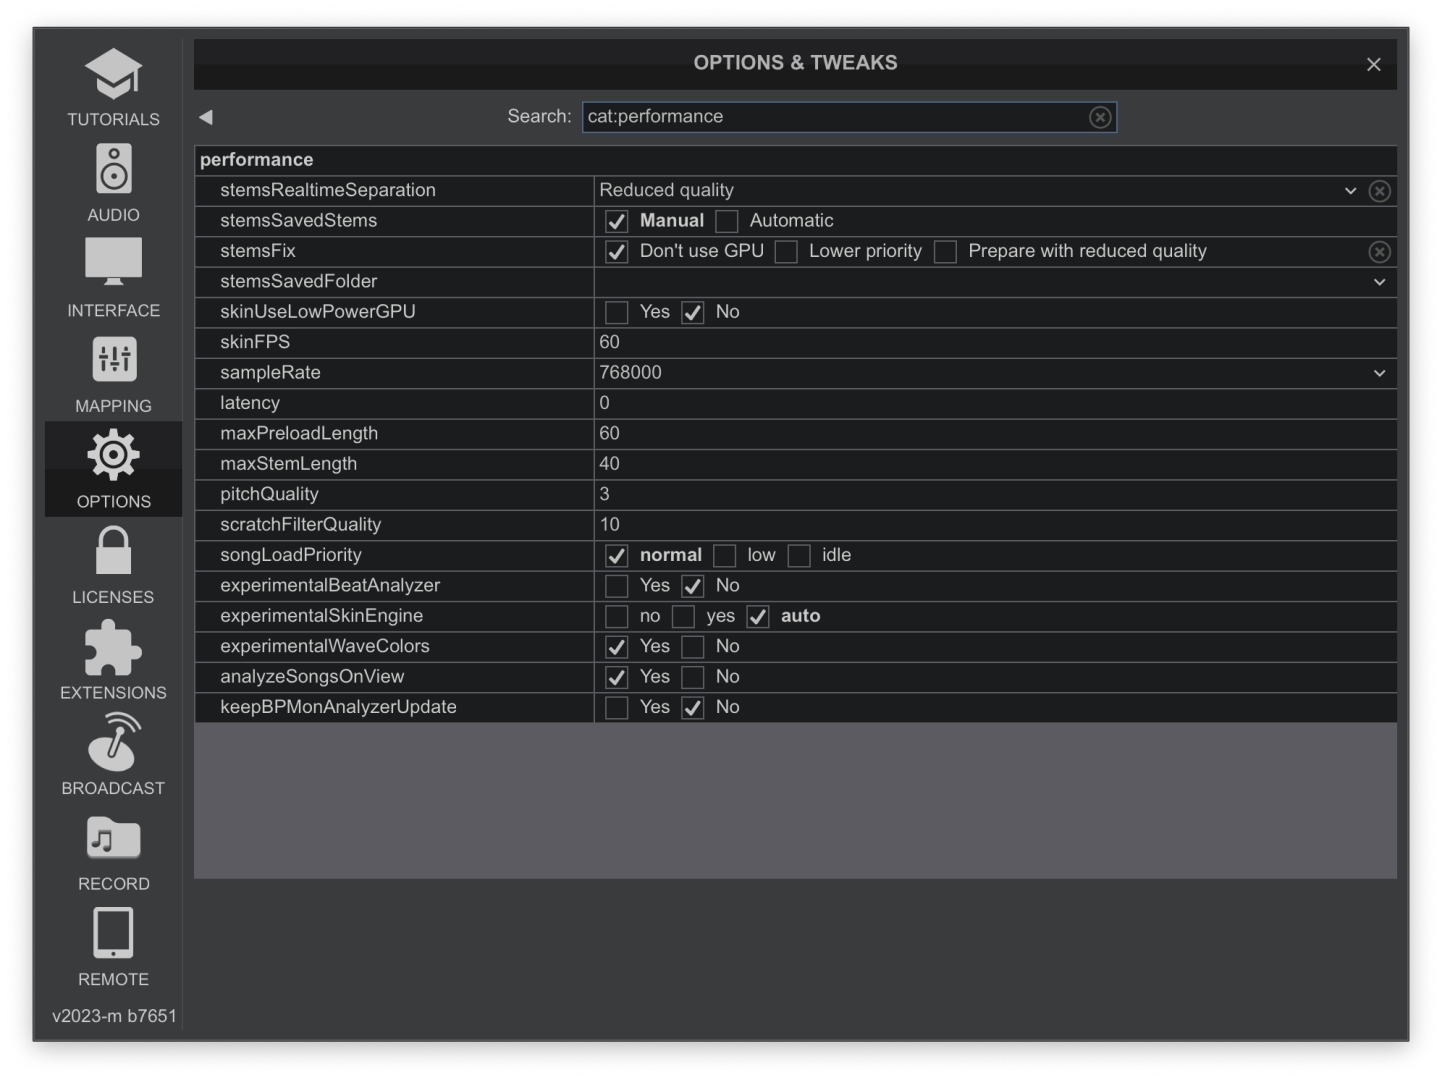Open the Remote tablet icon
This screenshot has height=1080, width=1442.
(x=113, y=934)
